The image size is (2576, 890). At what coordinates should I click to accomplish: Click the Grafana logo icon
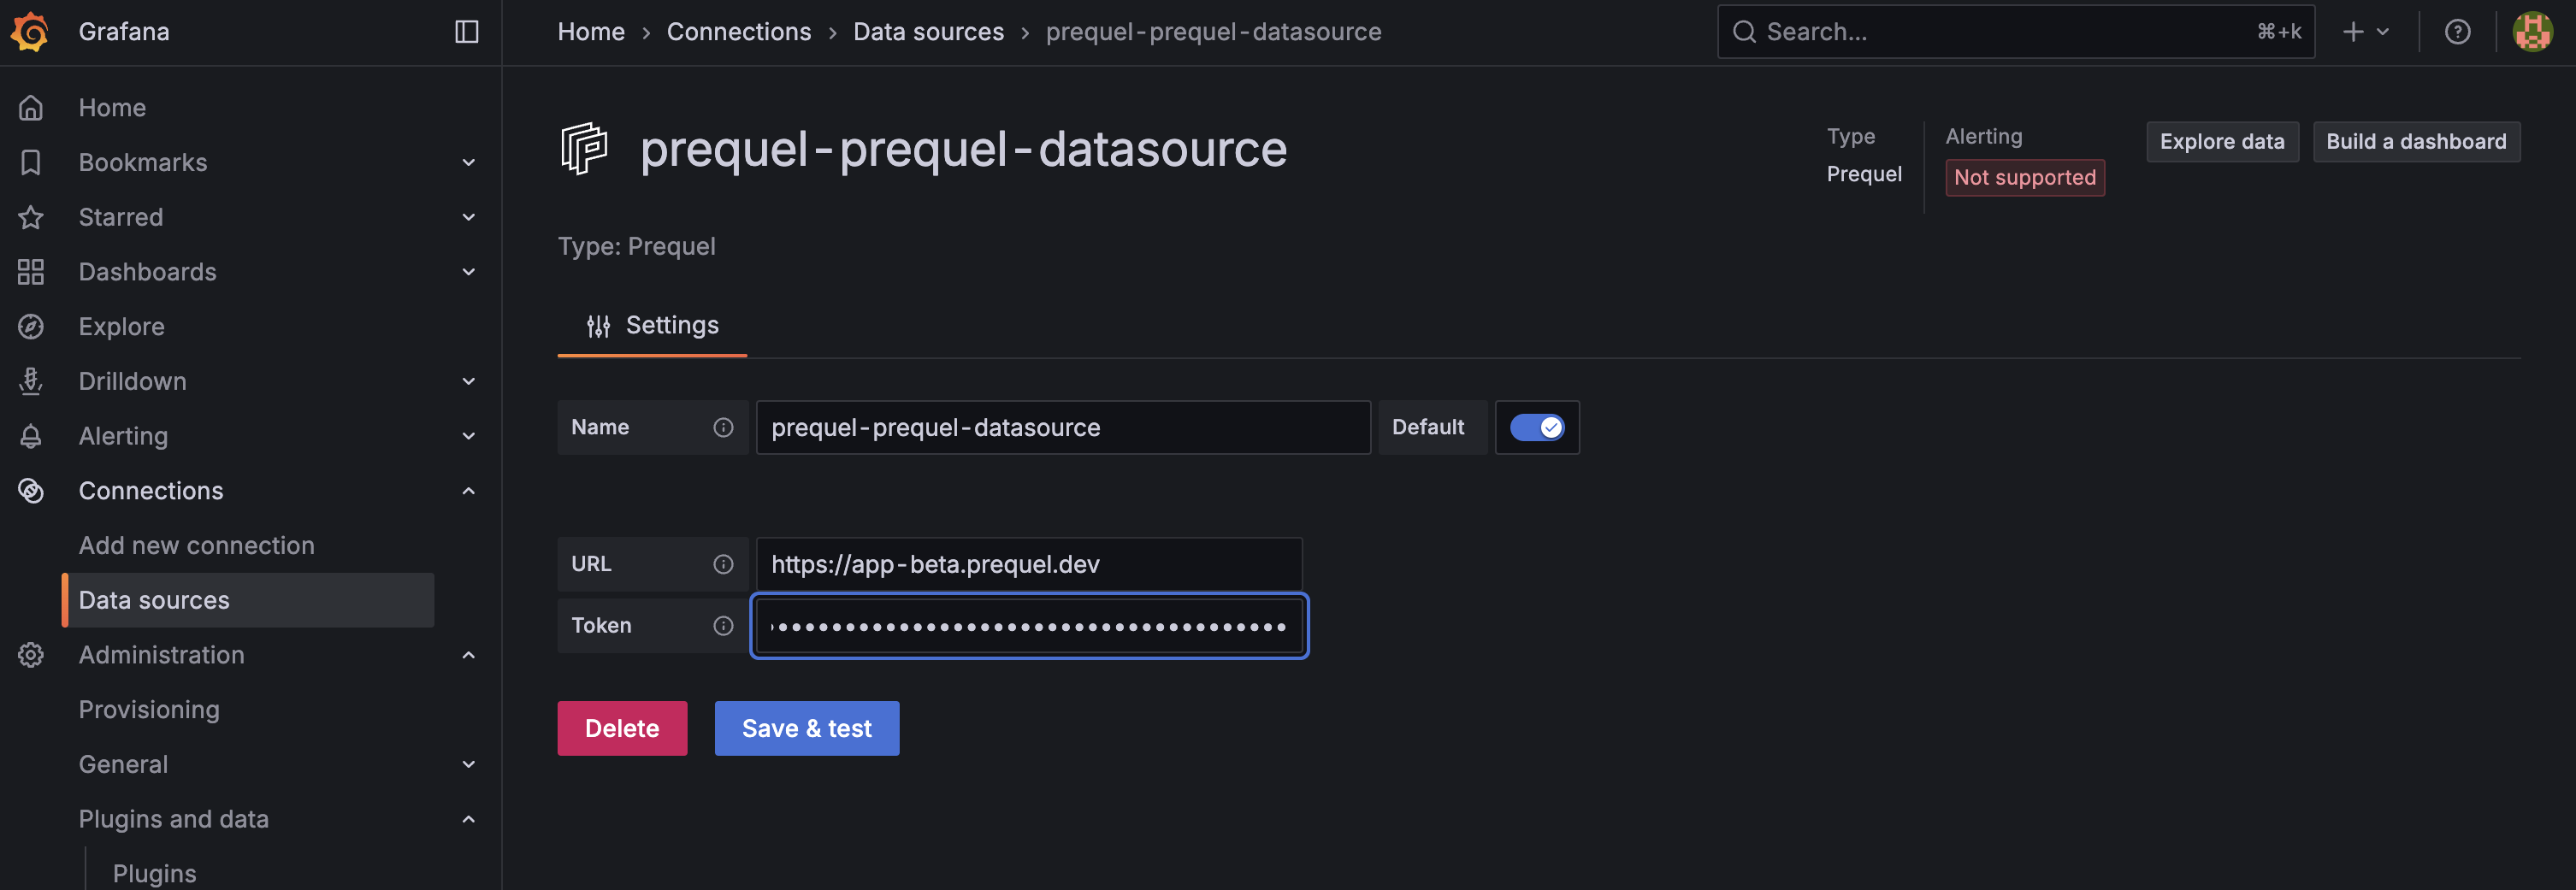[30, 31]
